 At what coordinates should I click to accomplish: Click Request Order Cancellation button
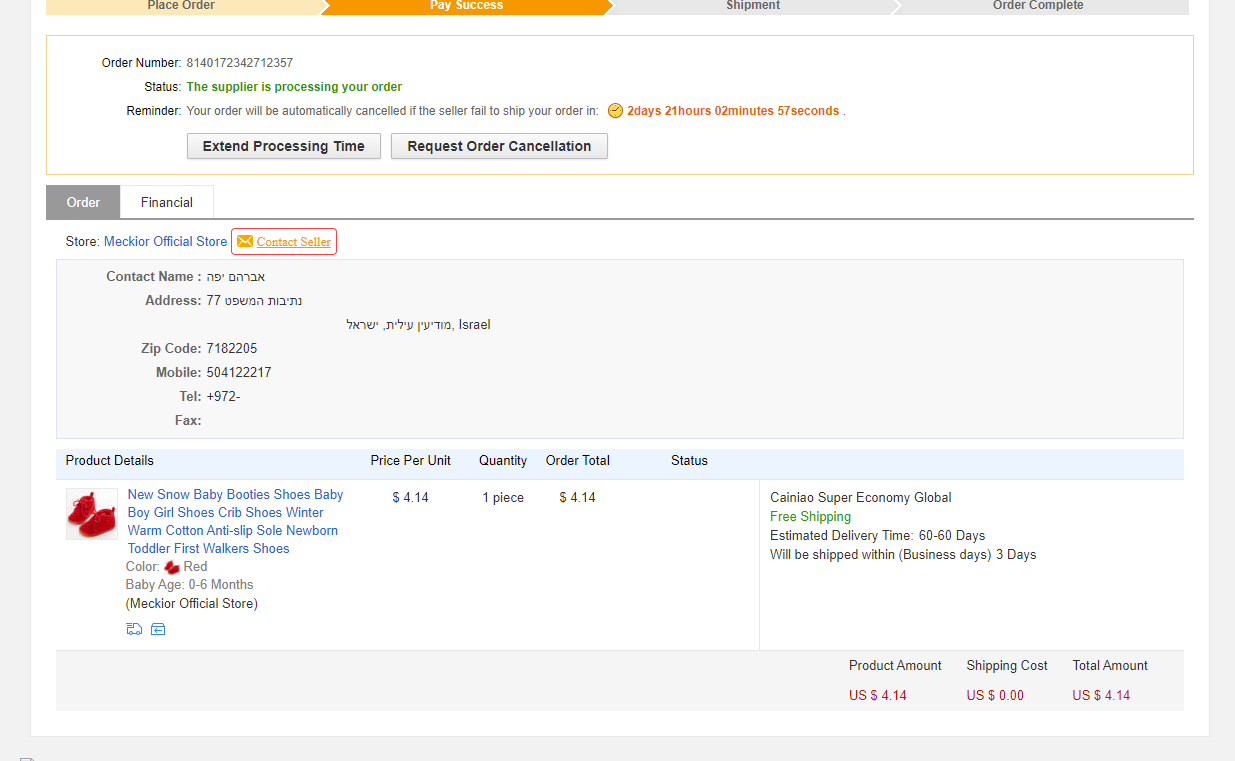[499, 146]
